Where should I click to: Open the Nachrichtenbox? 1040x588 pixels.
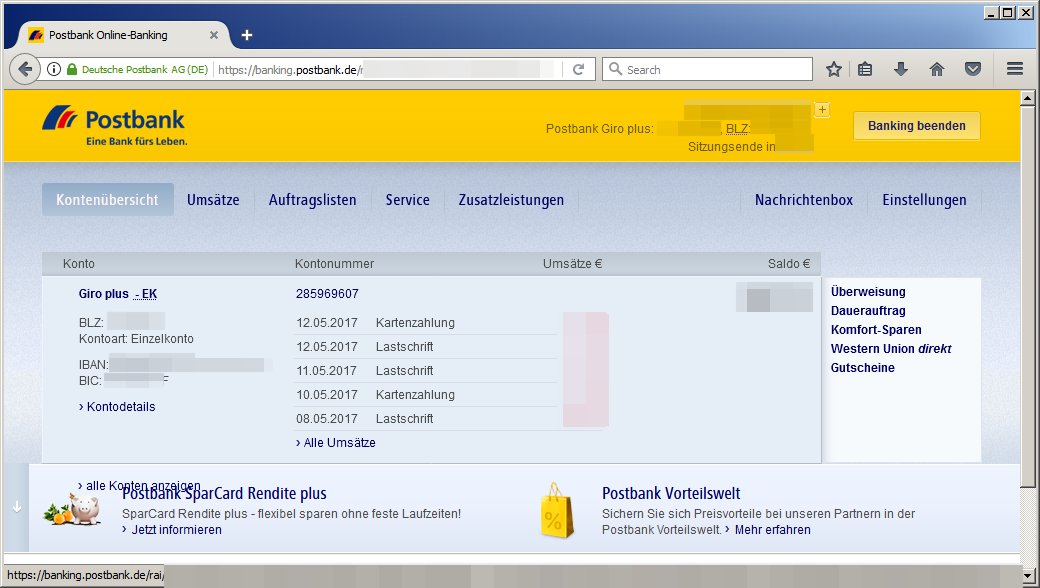click(804, 200)
